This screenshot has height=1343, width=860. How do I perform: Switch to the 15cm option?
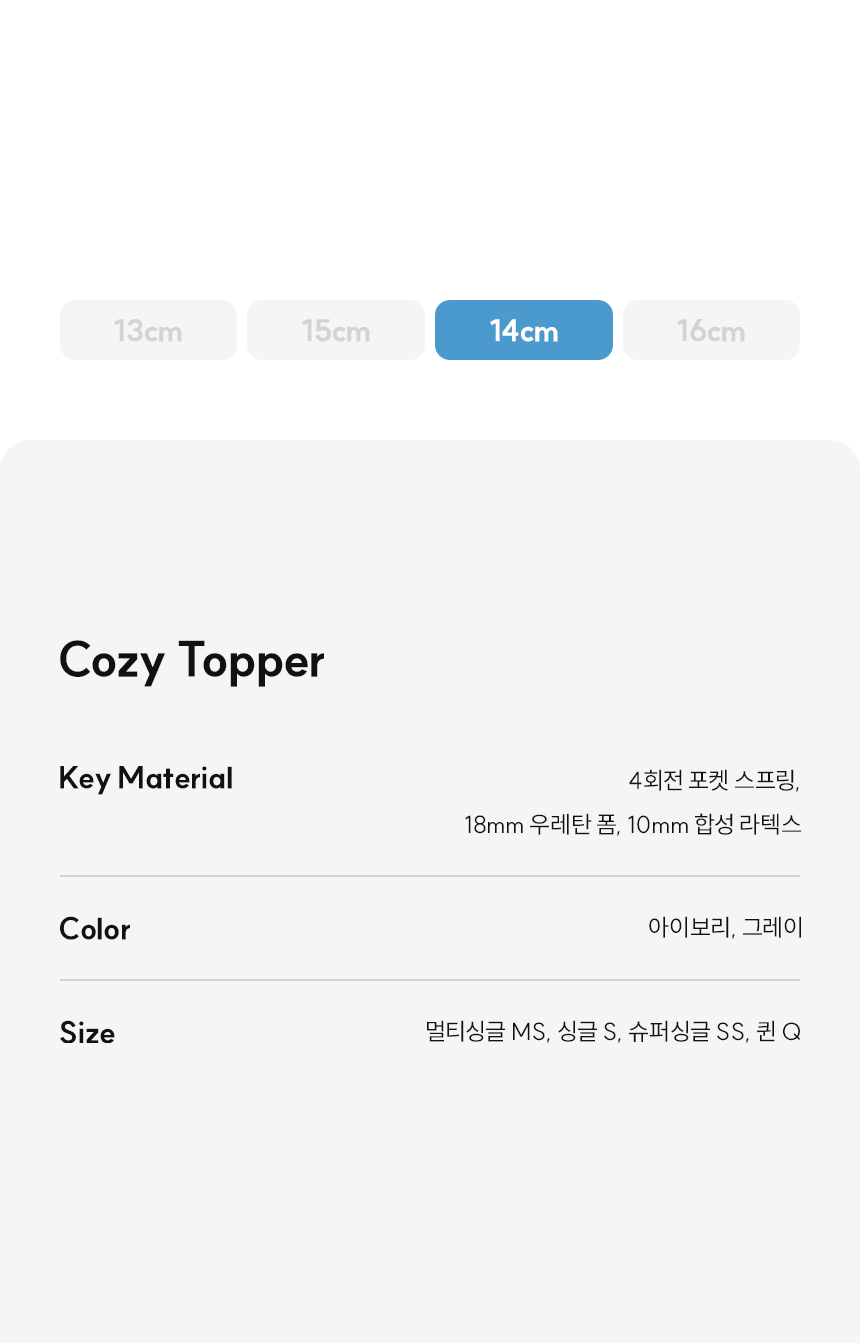(x=336, y=330)
